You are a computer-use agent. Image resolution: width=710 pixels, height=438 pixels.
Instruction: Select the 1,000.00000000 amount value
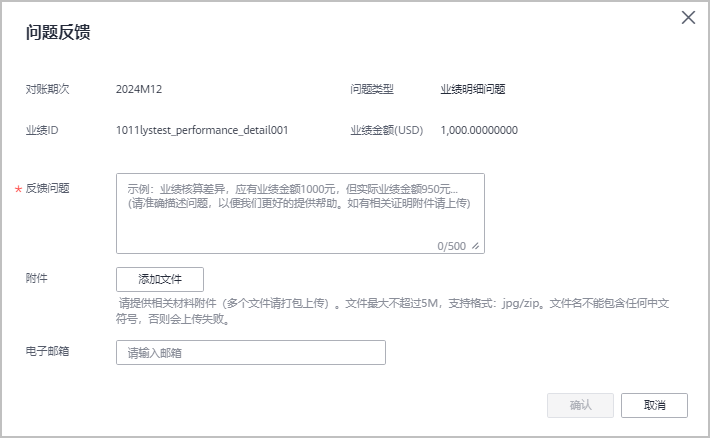click(x=479, y=130)
